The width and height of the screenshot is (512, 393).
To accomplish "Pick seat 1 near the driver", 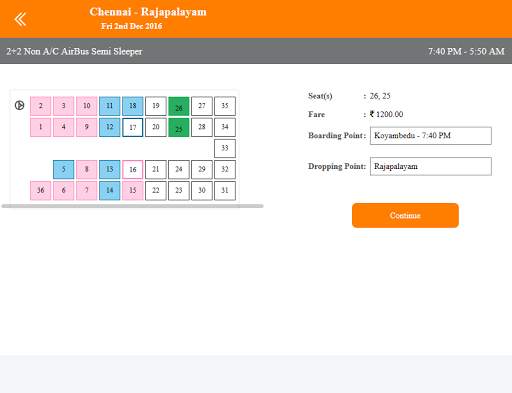I will 41,127.
